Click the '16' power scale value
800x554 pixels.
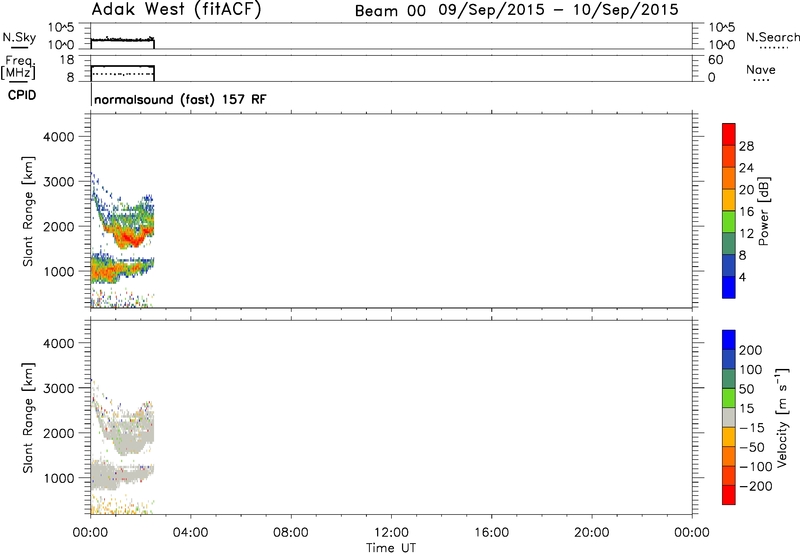(x=746, y=212)
